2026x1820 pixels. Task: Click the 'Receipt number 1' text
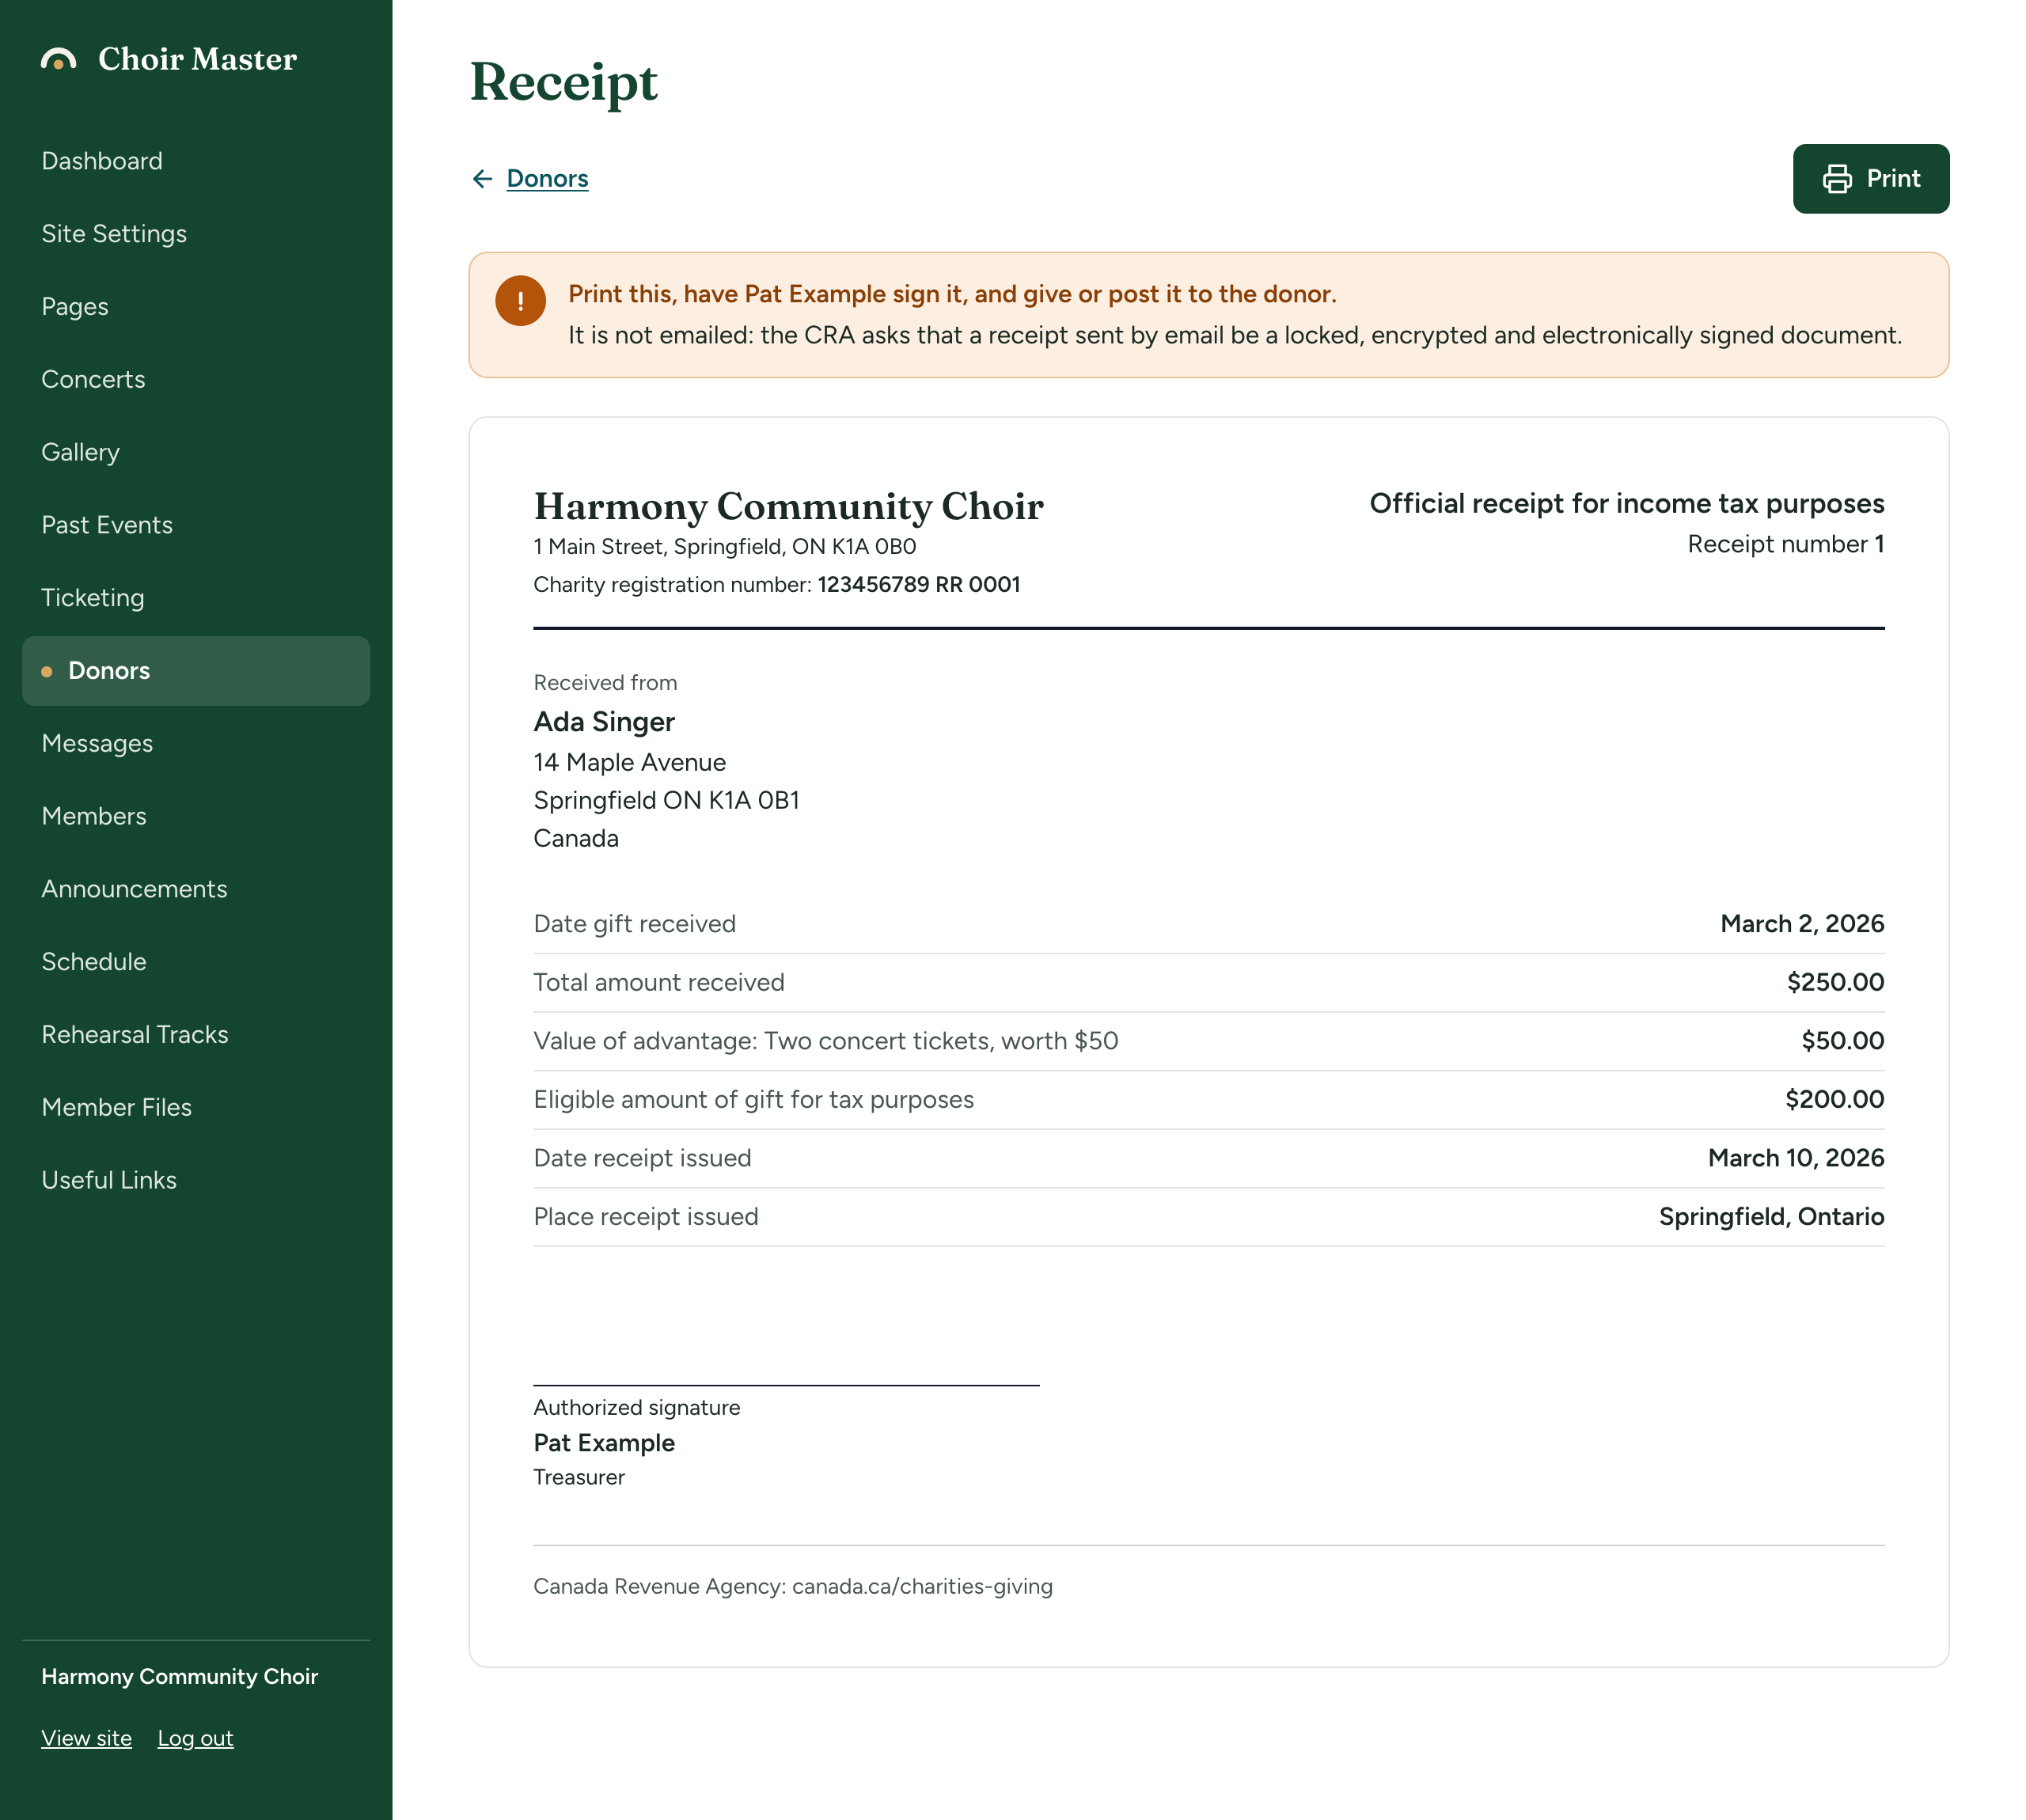(x=1785, y=544)
